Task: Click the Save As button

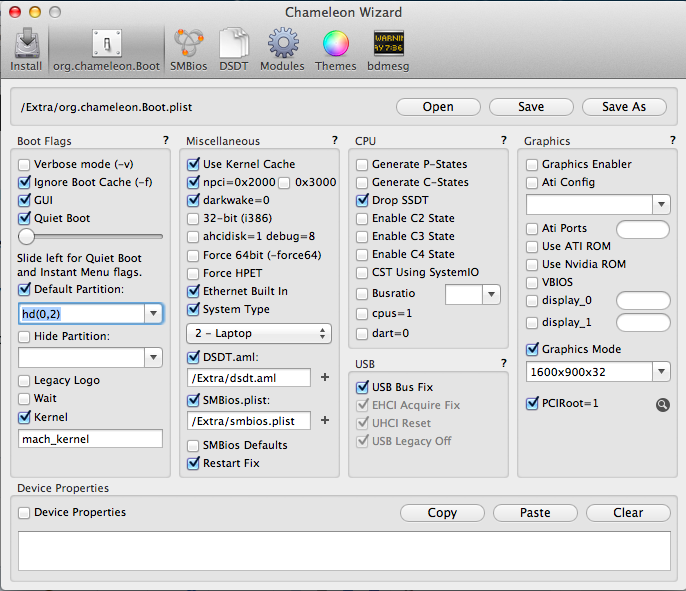Action: tap(623, 107)
